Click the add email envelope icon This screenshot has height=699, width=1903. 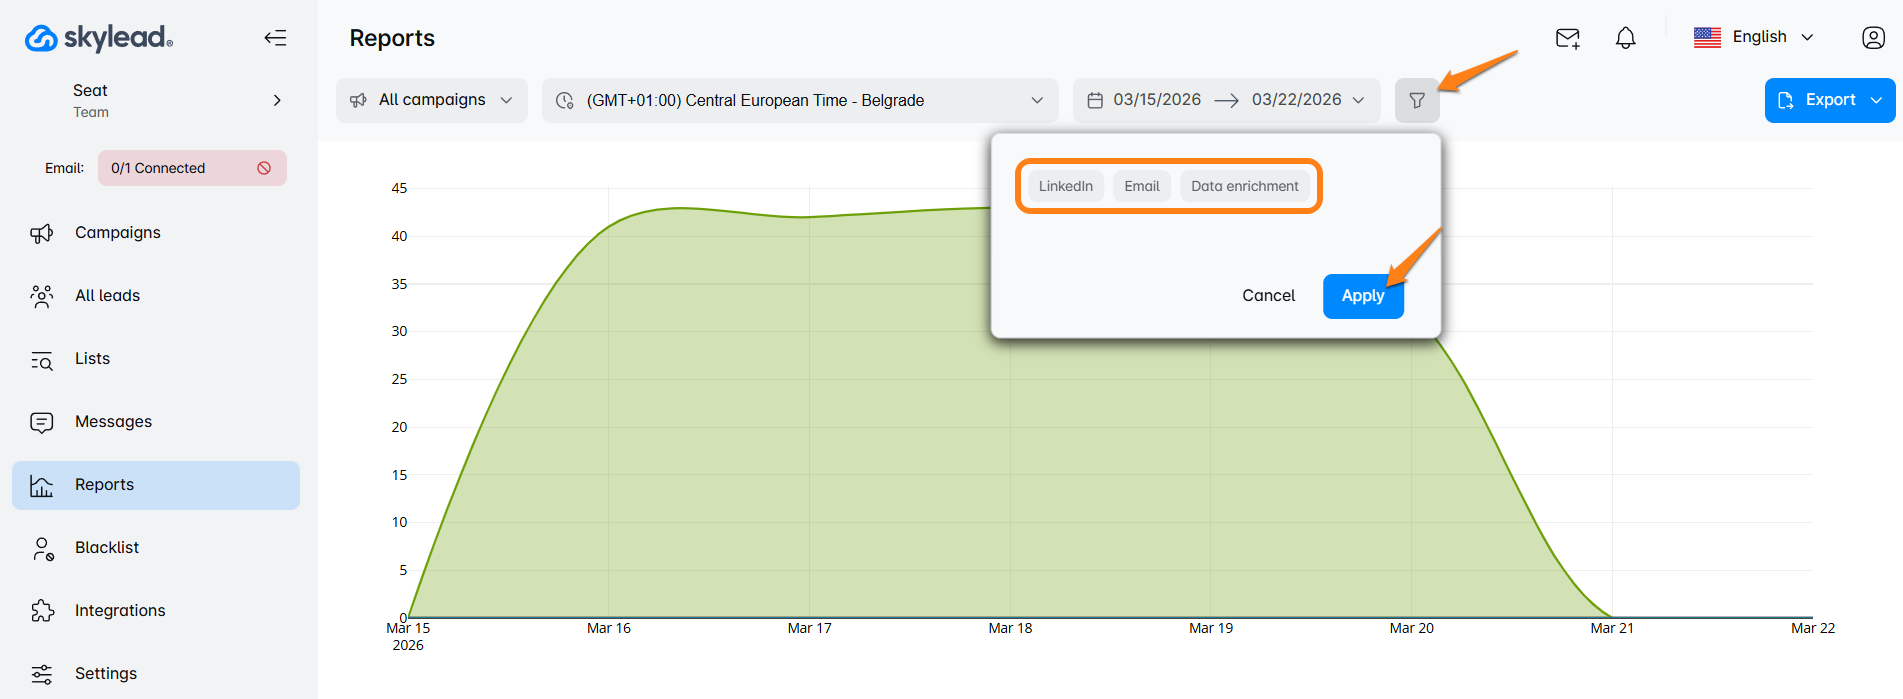tap(1567, 38)
